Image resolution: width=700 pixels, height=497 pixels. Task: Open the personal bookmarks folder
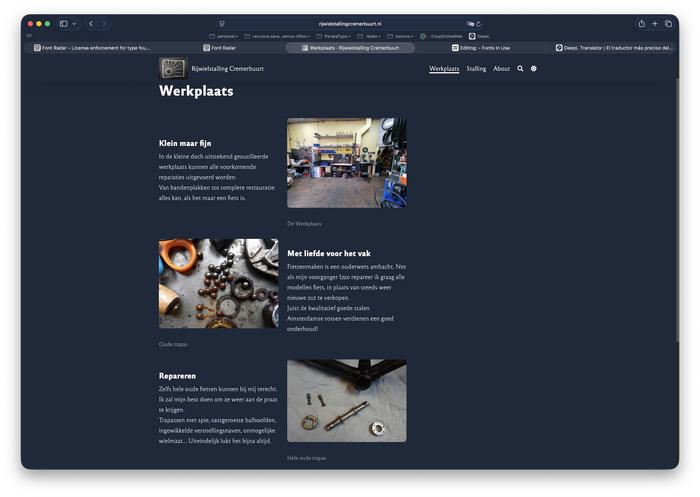(x=224, y=36)
